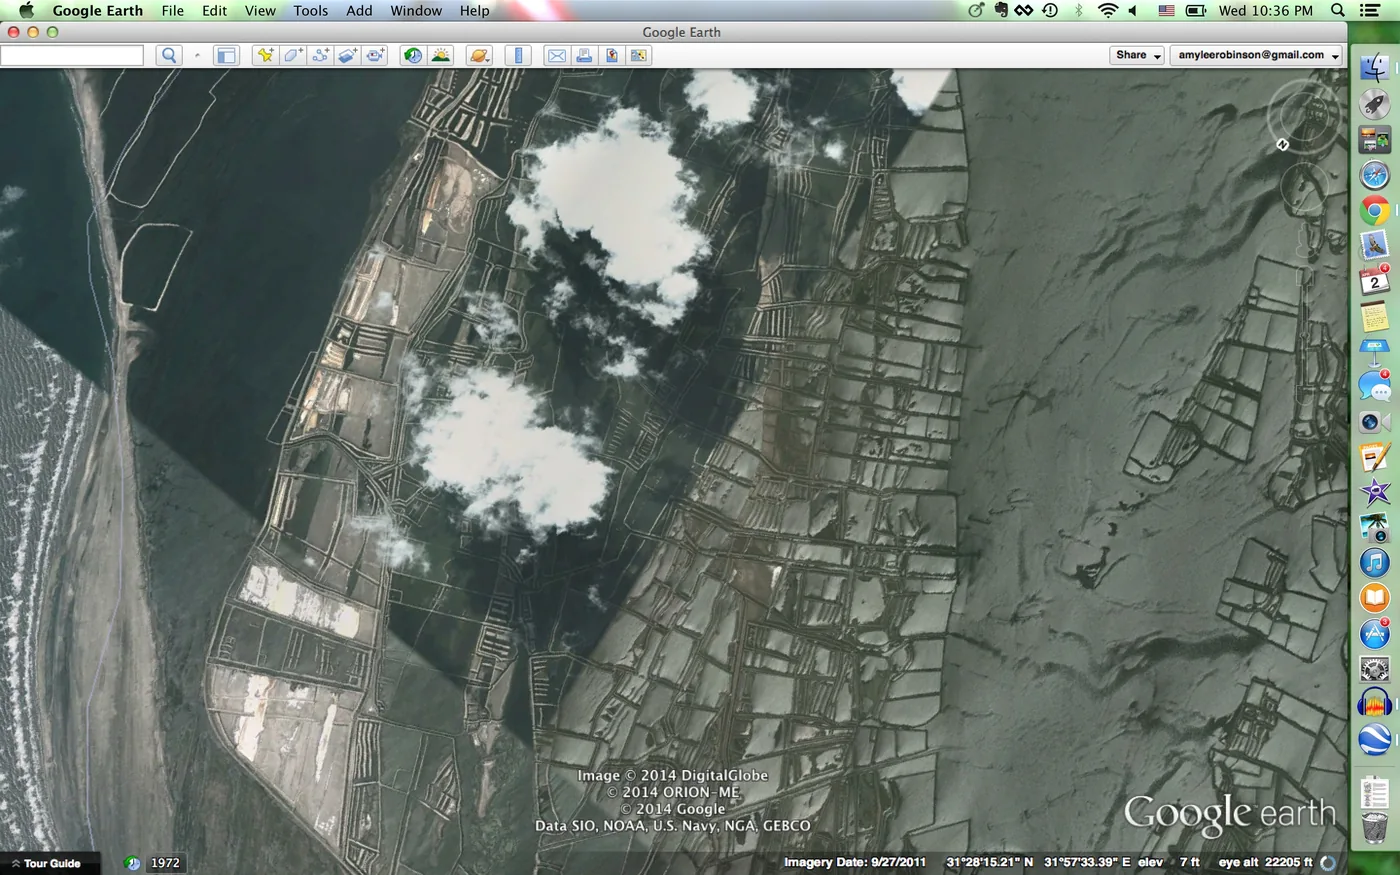Open the Tools menu
Viewport: 1400px width, 875px height.
(311, 11)
